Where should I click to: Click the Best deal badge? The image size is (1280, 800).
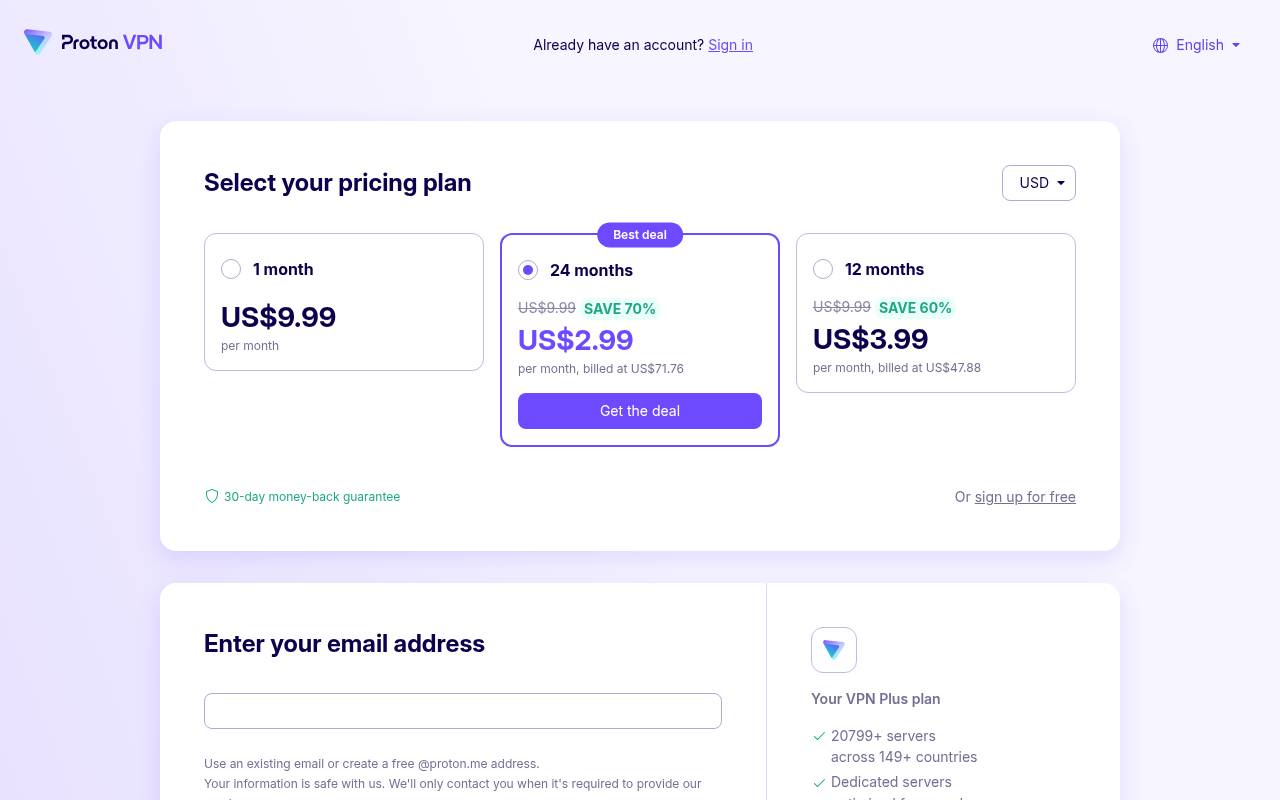click(x=640, y=235)
